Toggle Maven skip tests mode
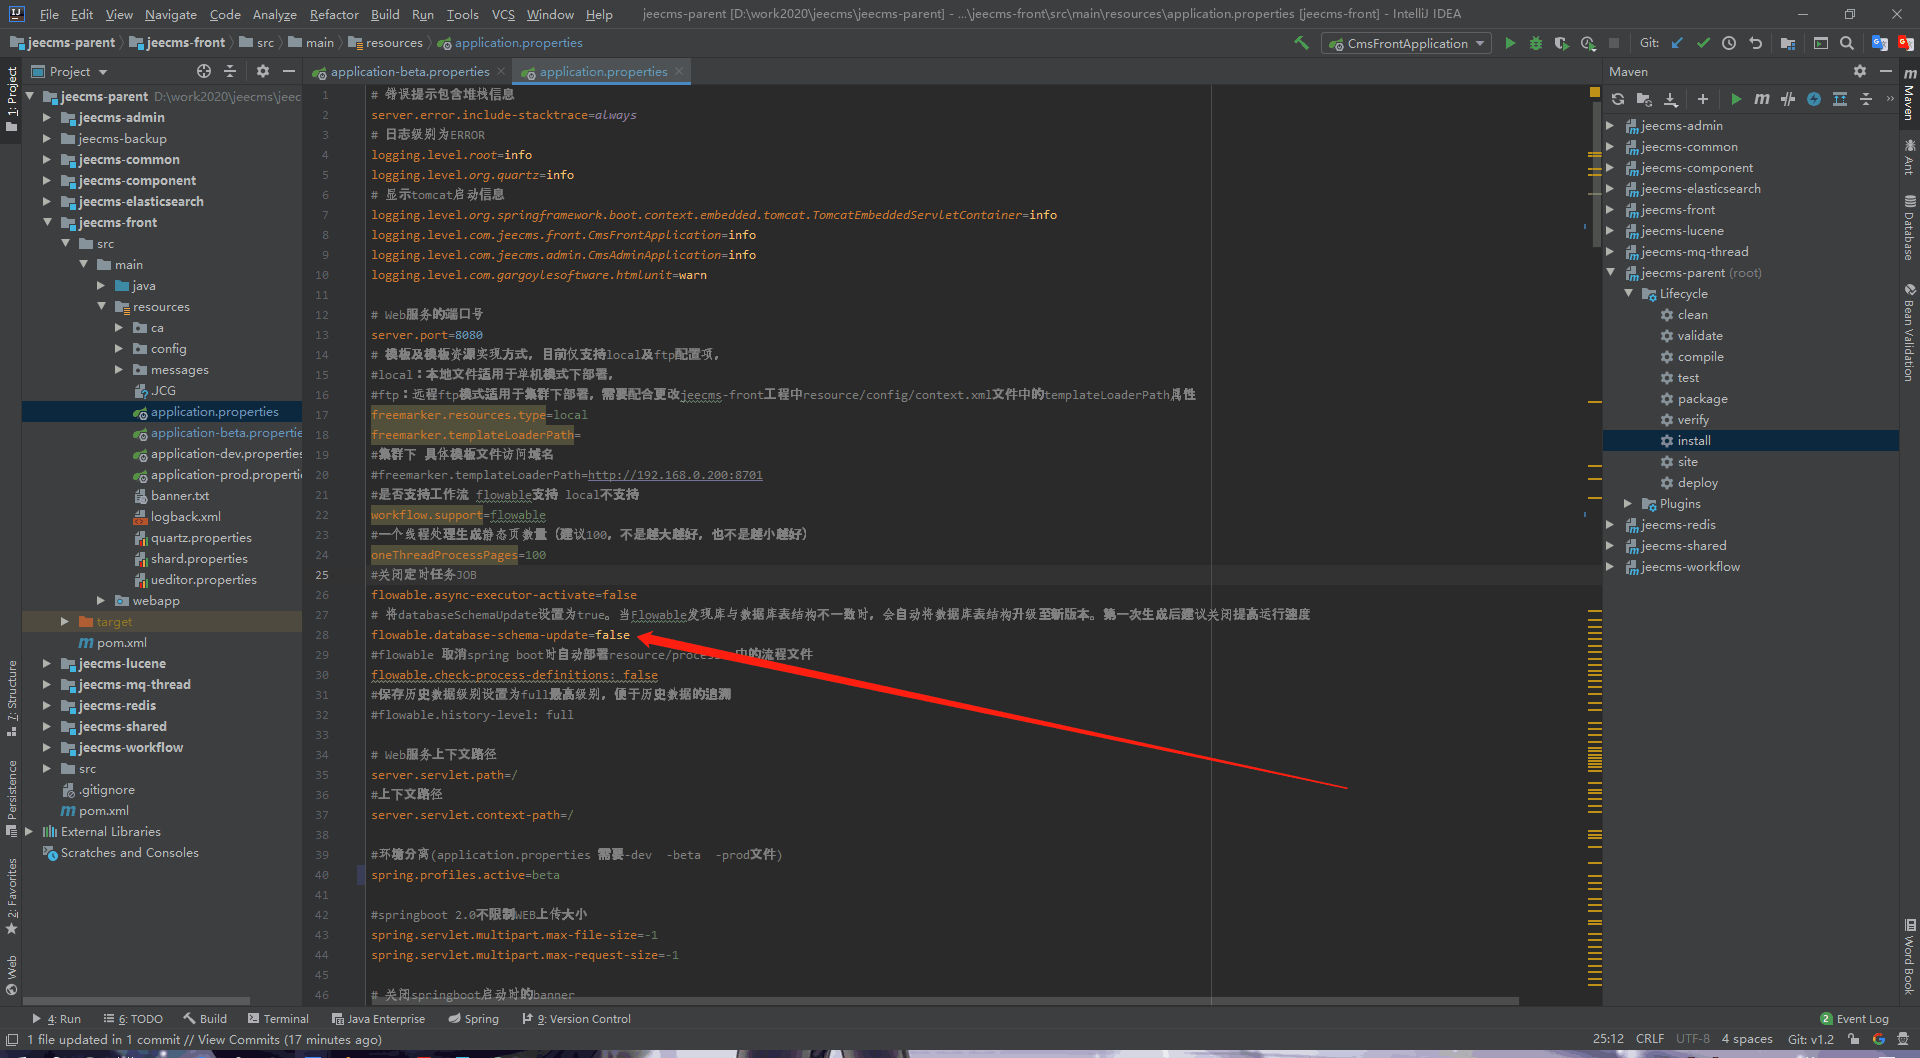1920x1058 pixels. 1813,99
